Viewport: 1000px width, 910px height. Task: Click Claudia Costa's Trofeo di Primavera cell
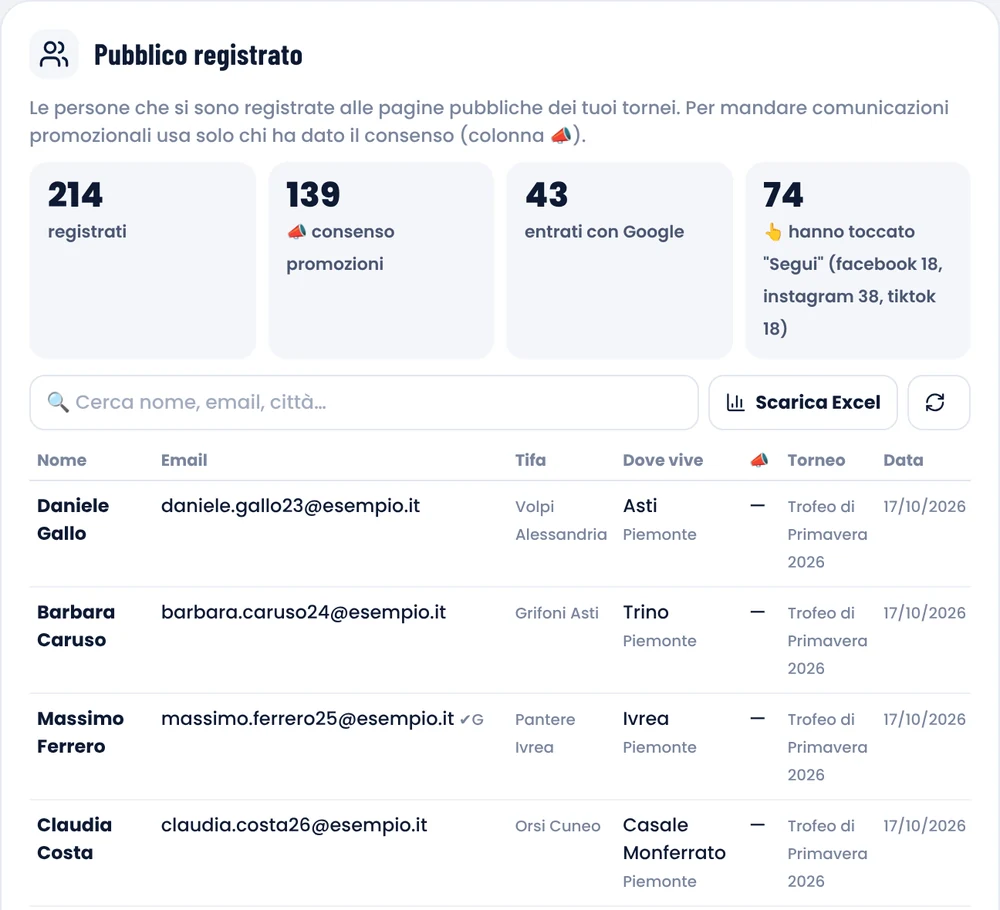(x=827, y=853)
